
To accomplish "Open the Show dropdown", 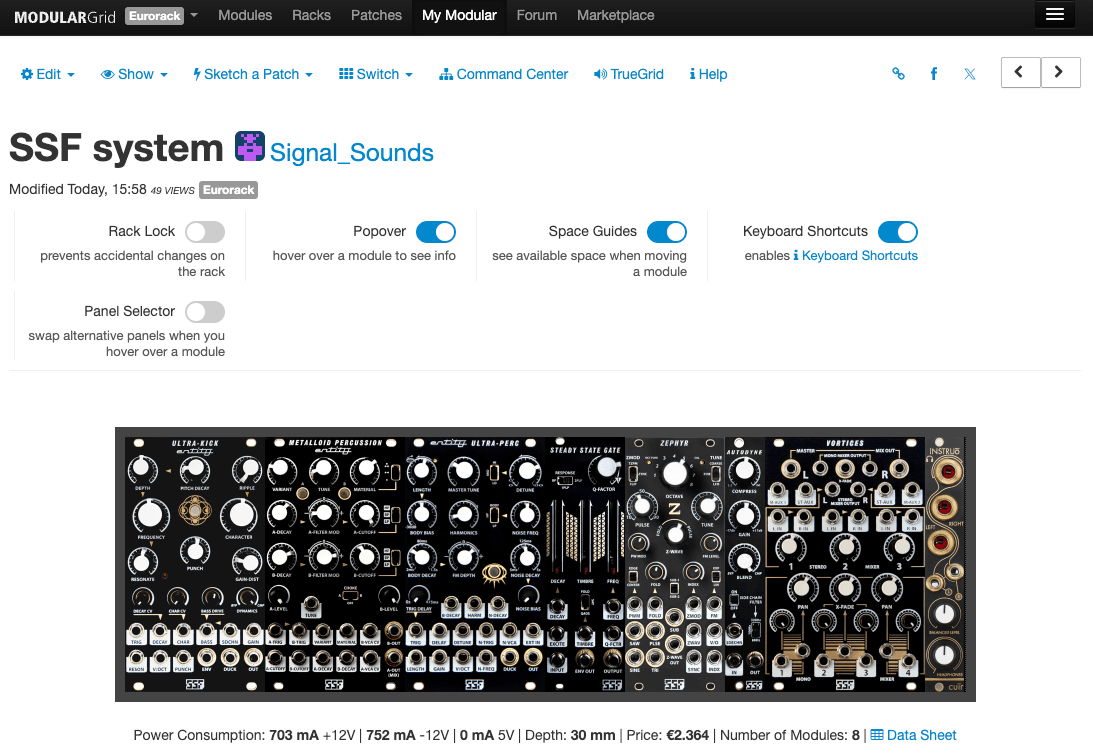I will pyautogui.click(x=135, y=74).
